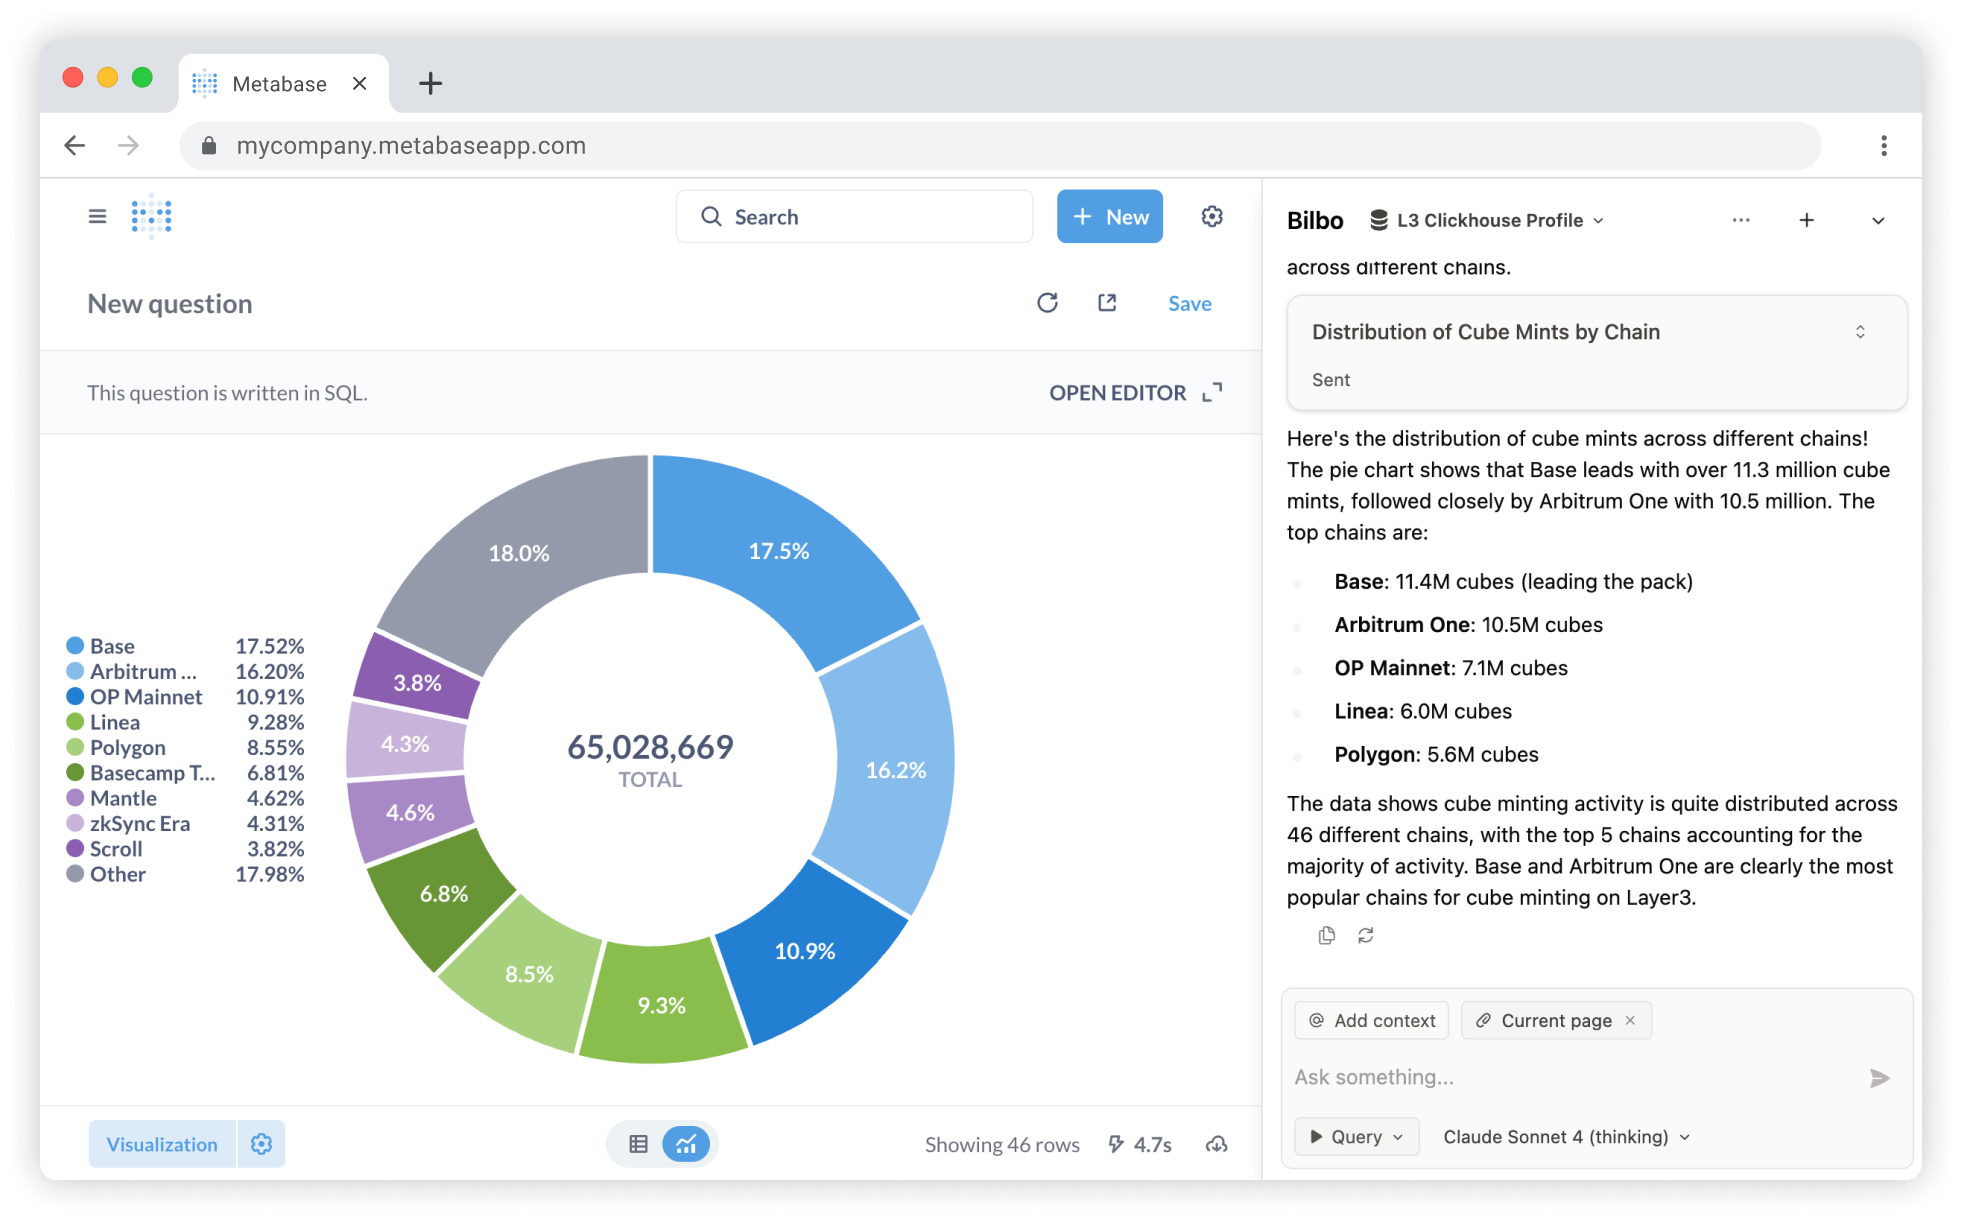Click the 18.0% gray pie slice
Screen dimensions: 1962x1220
[x=519, y=553]
